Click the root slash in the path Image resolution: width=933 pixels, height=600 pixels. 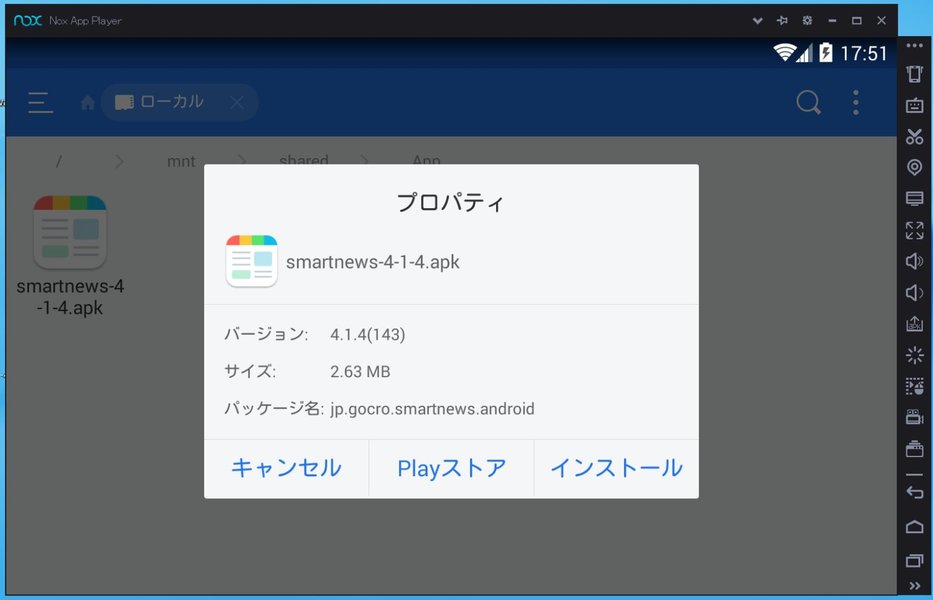tap(58, 161)
